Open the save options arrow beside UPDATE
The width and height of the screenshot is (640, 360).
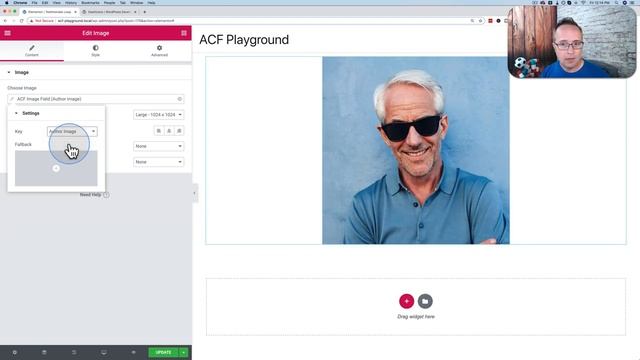point(184,352)
